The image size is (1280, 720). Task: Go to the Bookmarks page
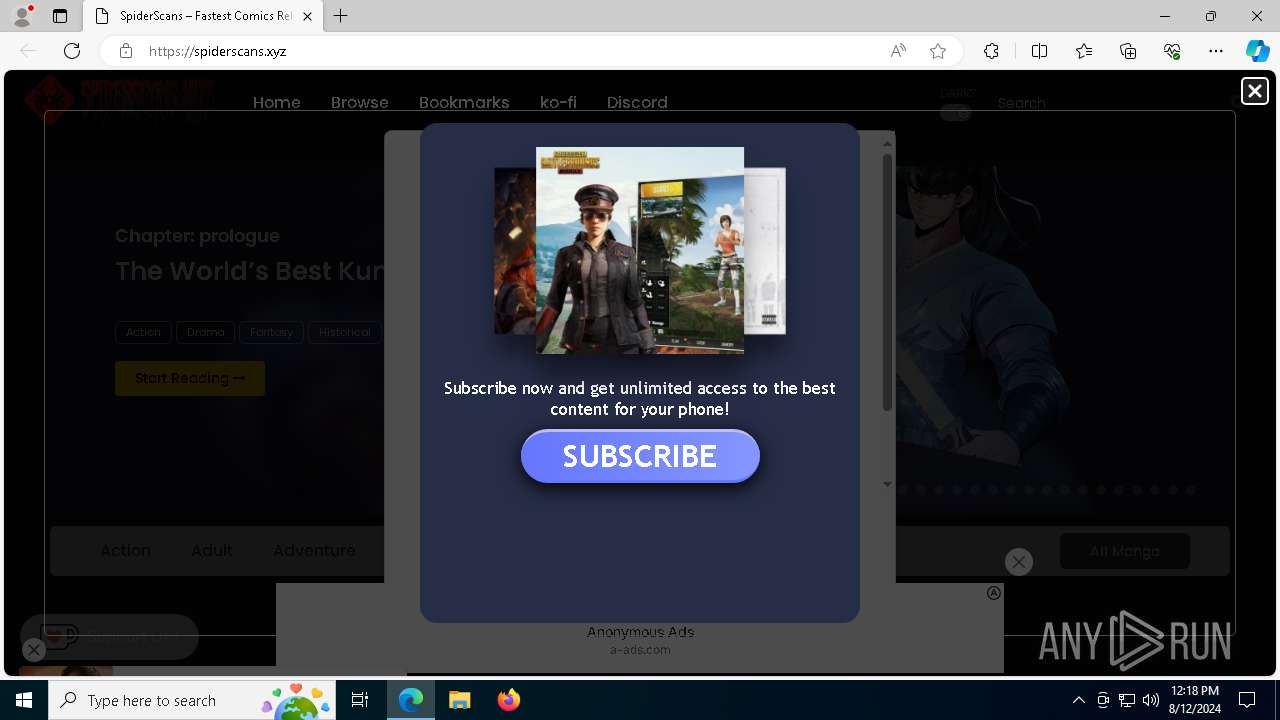click(464, 102)
